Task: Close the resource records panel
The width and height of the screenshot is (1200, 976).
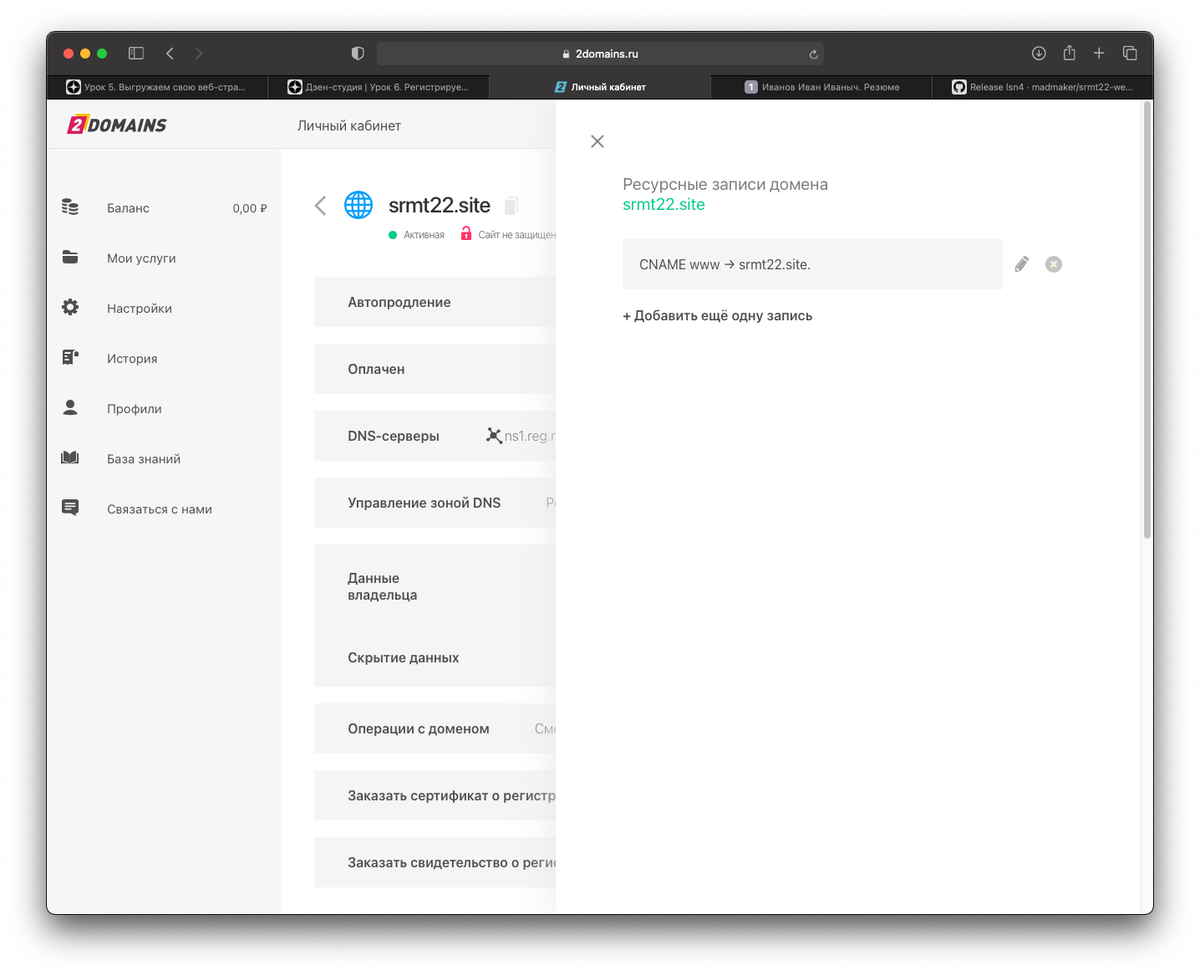Action: pos(597,142)
